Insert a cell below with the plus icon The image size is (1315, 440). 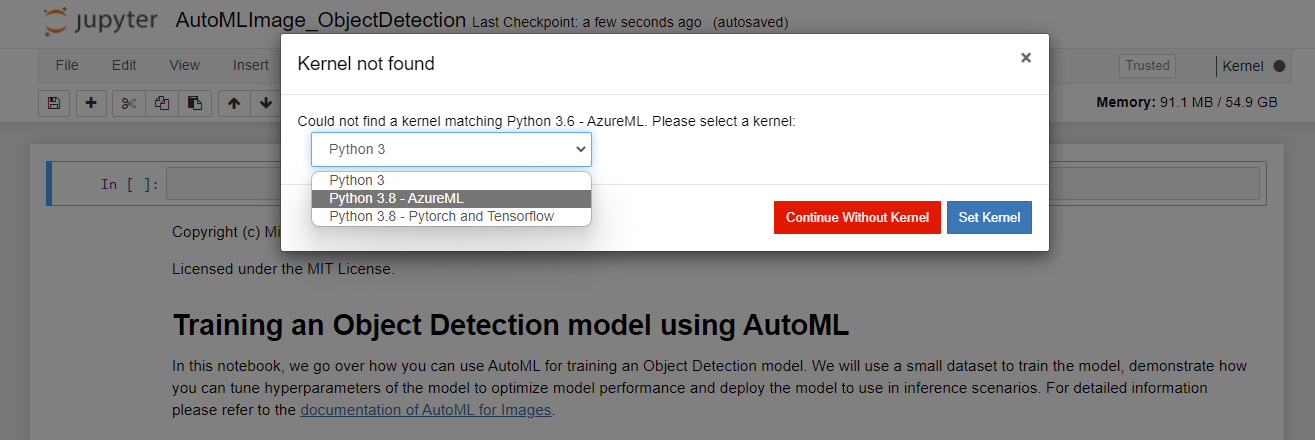point(91,102)
